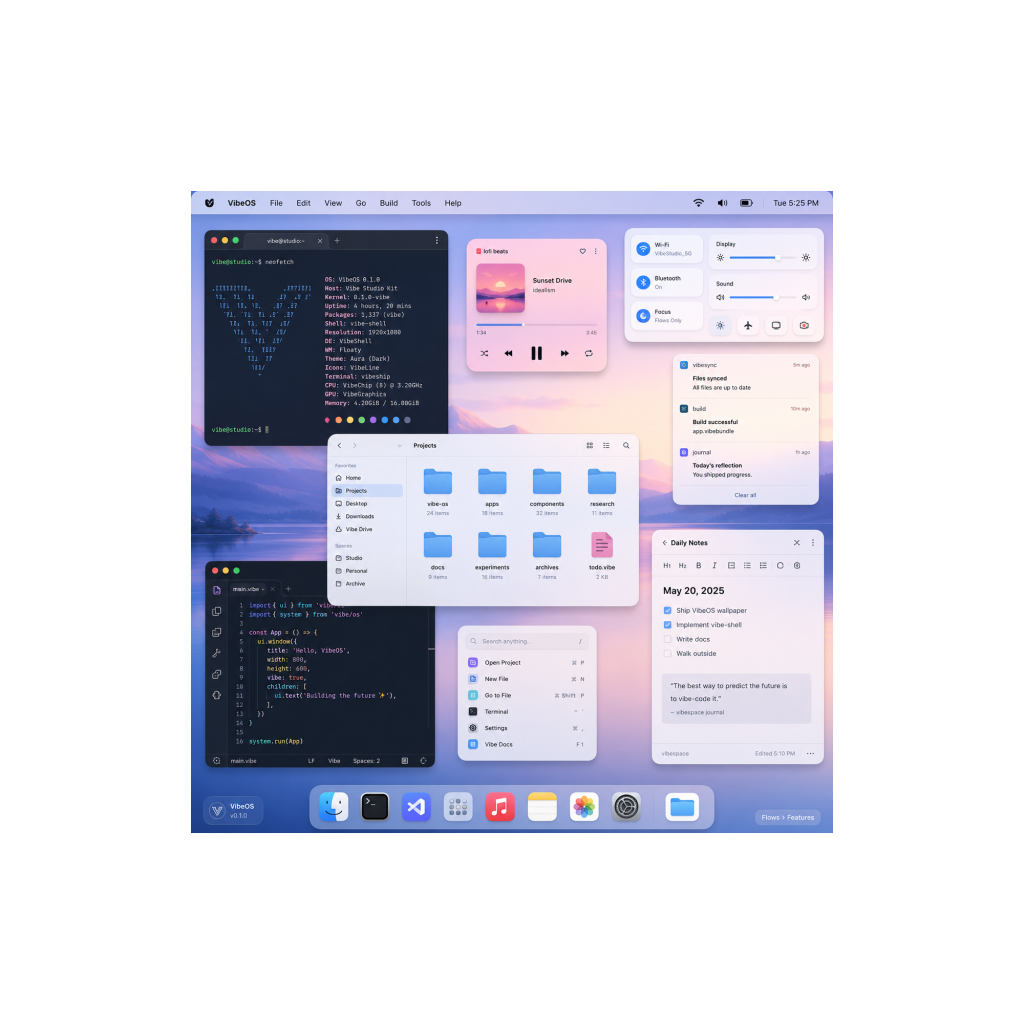Image resolution: width=1024 pixels, height=1024 pixels.
Task: Select Vibe Drive in file manager sidebar
Action: tap(368, 530)
